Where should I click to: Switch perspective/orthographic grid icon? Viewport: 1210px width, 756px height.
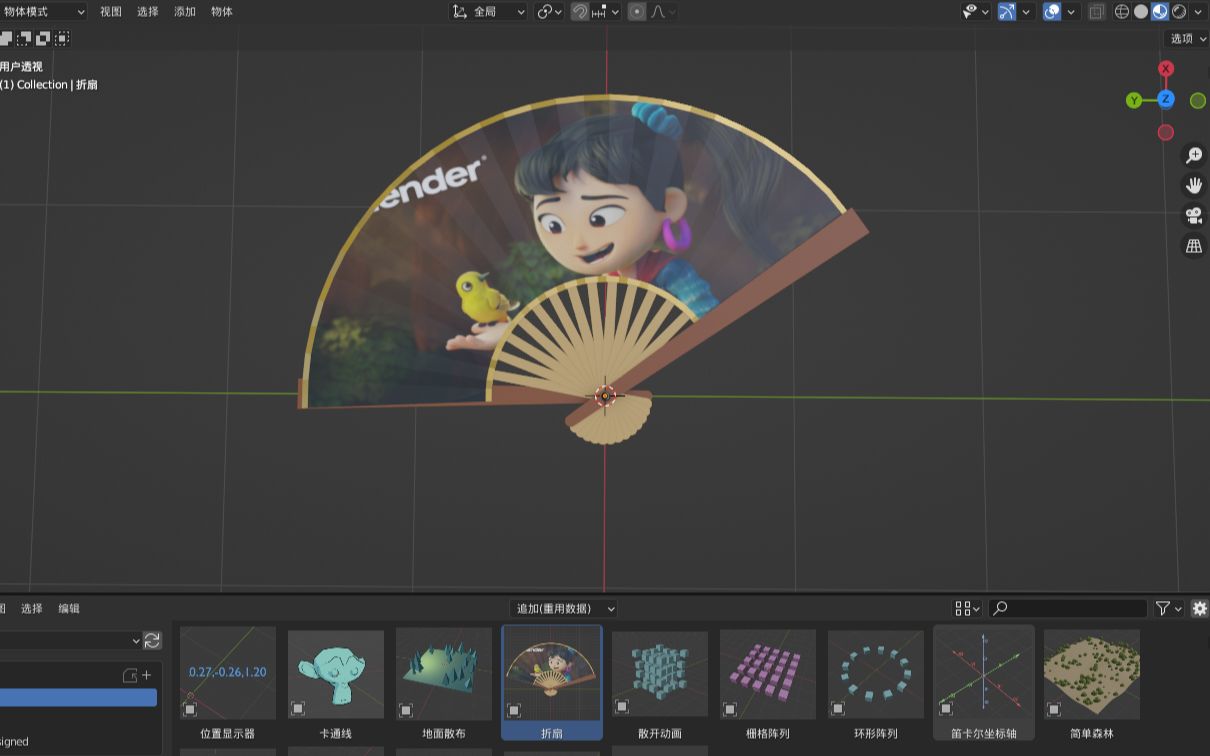click(x=1194, y=246)
